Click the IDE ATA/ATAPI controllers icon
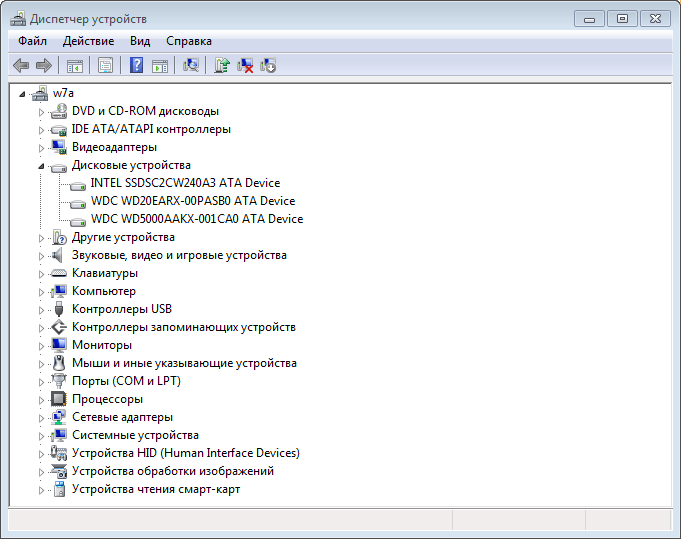The height and width of the screenshot is (539, 681). [59, 129]
